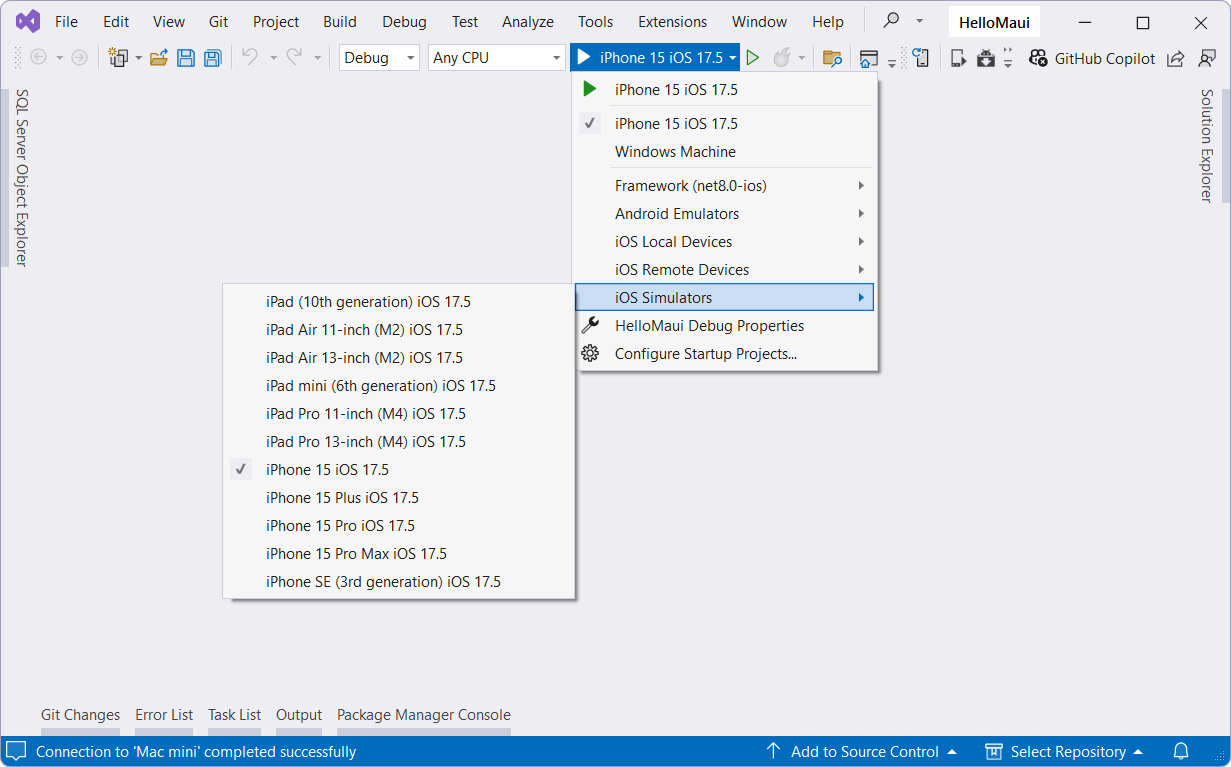Open the Git menu
Image resolution: width=1231 pixels, height=767 pixels.
click(218, 21)
